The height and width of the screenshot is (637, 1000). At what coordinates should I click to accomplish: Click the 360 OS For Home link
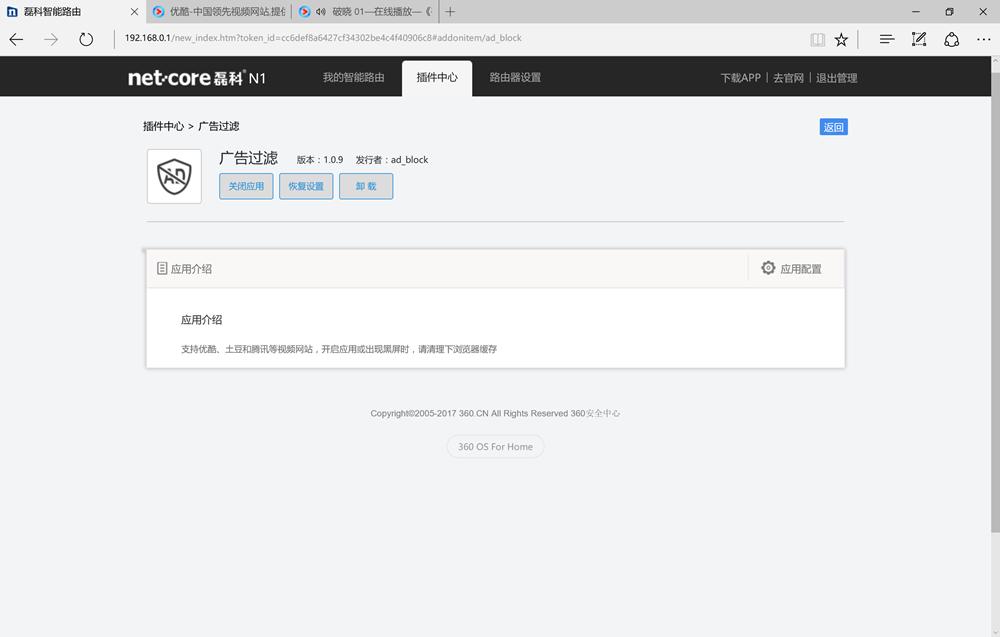click(495, 447)
